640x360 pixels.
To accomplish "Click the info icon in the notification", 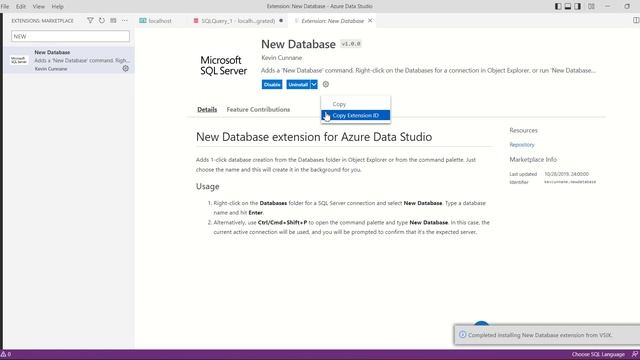I will [x=462, y=335].
